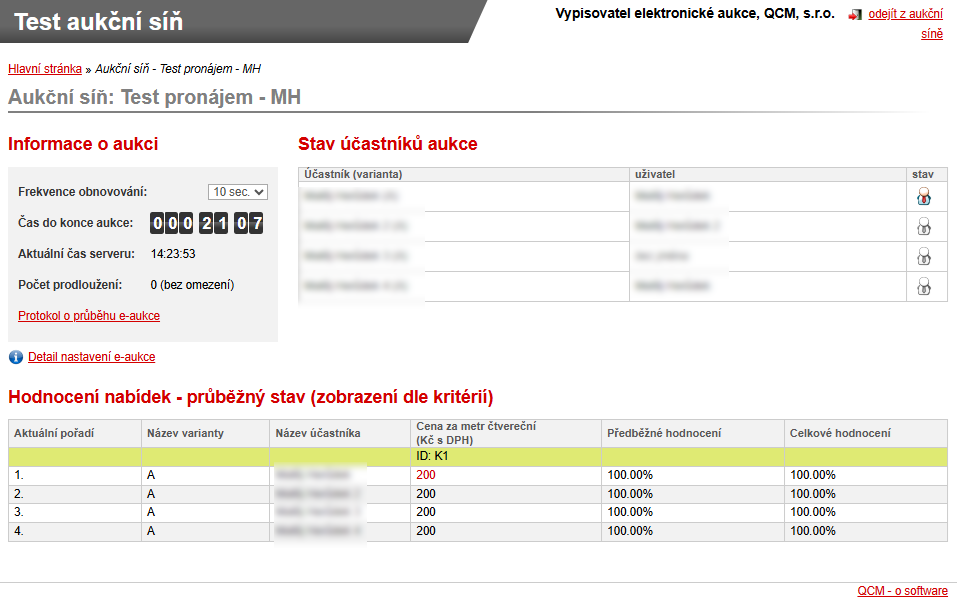Click the exit door icon in header
This screenshot has height=604, width=957.
854,16
